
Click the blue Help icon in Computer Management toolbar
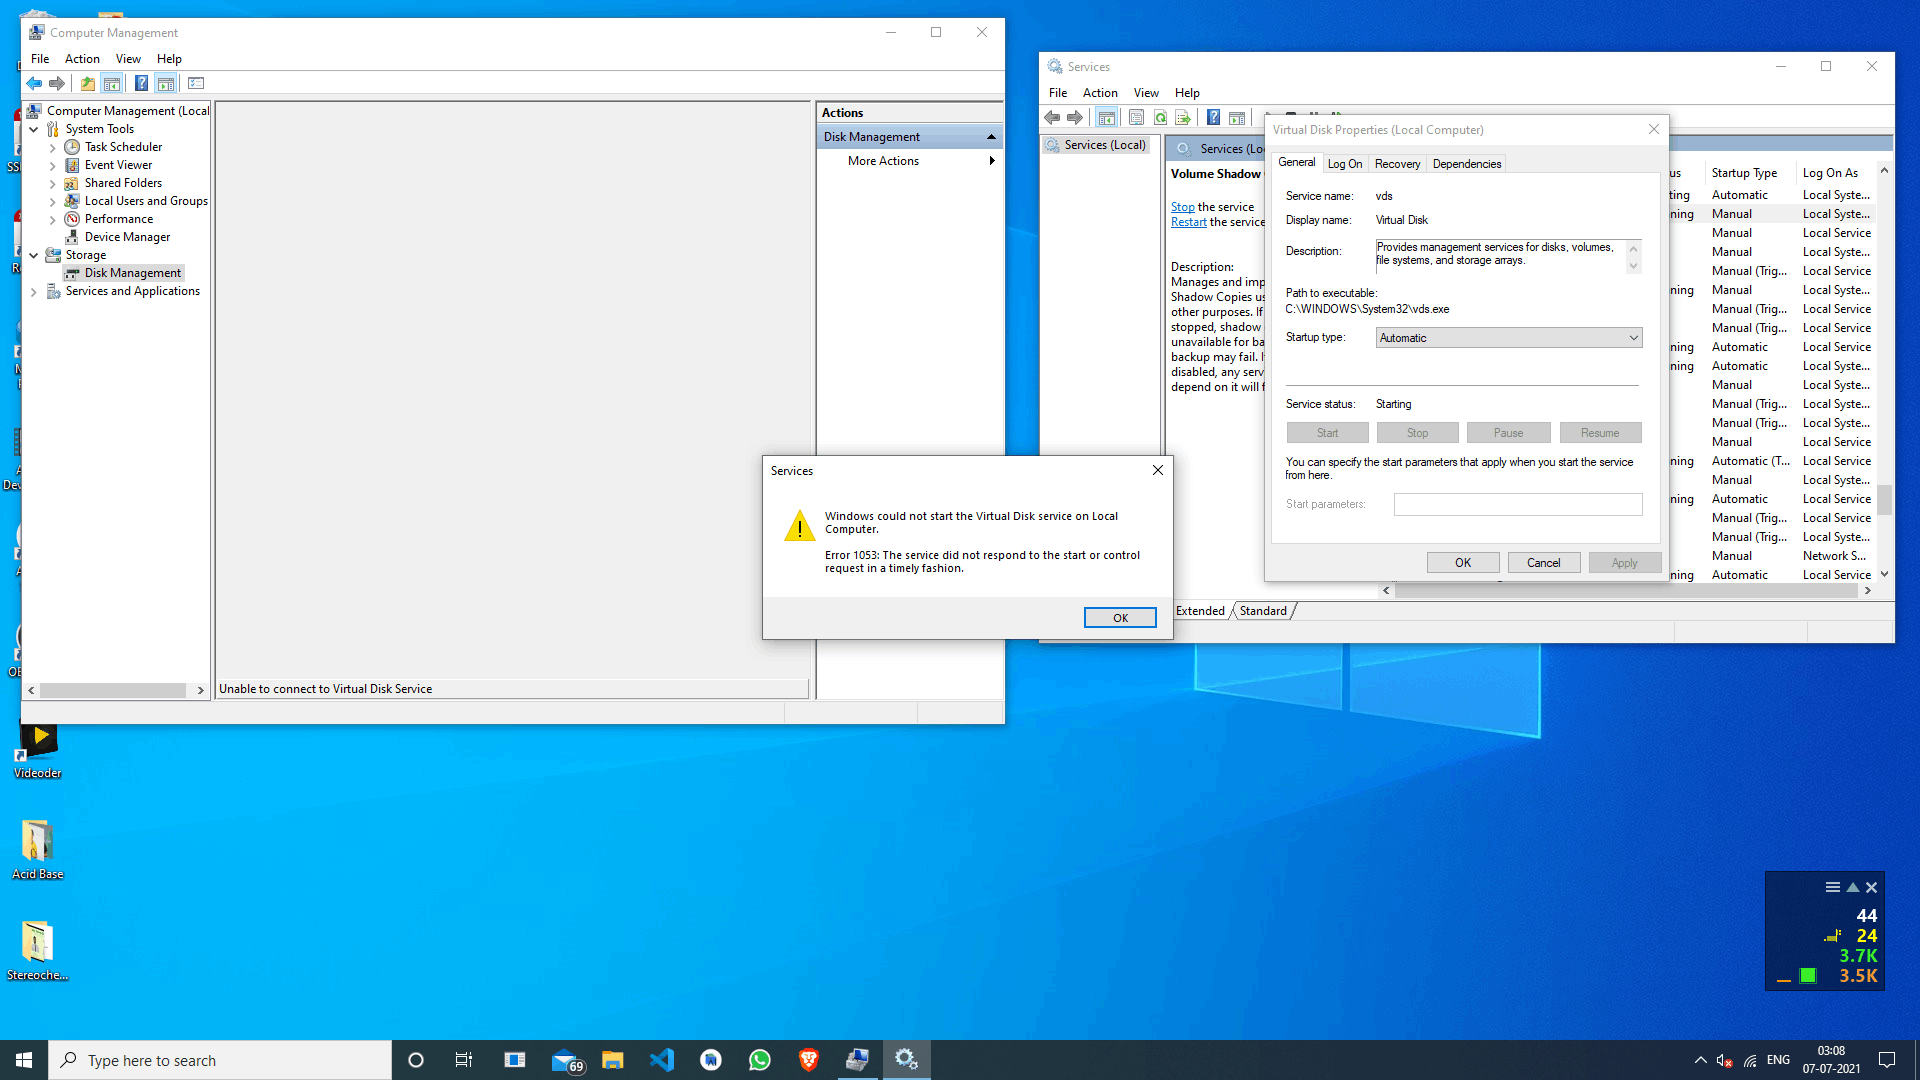click(x=141, y=84)
